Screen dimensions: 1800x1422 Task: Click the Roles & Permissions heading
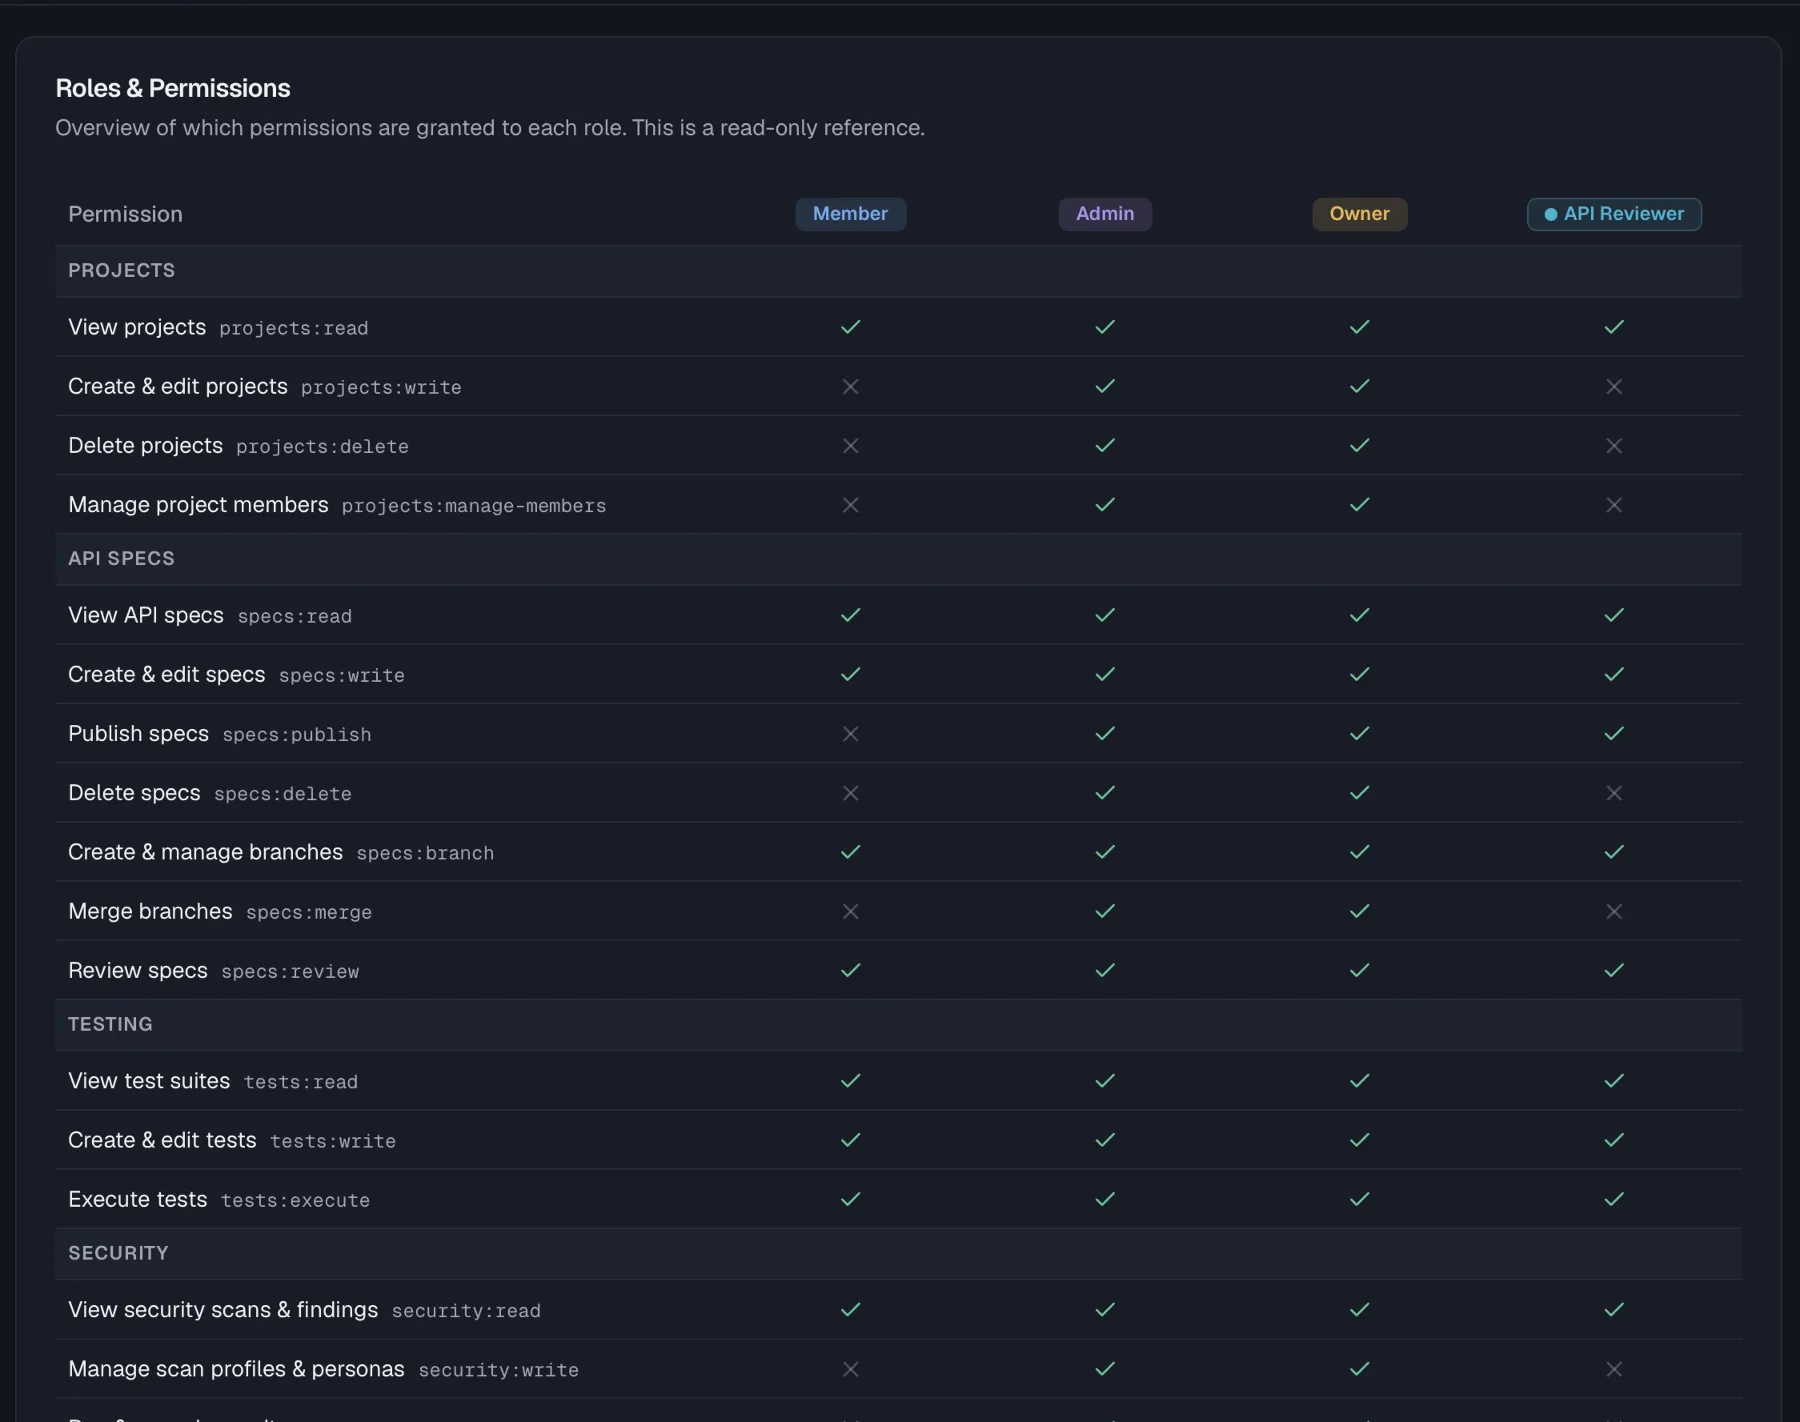173,88
